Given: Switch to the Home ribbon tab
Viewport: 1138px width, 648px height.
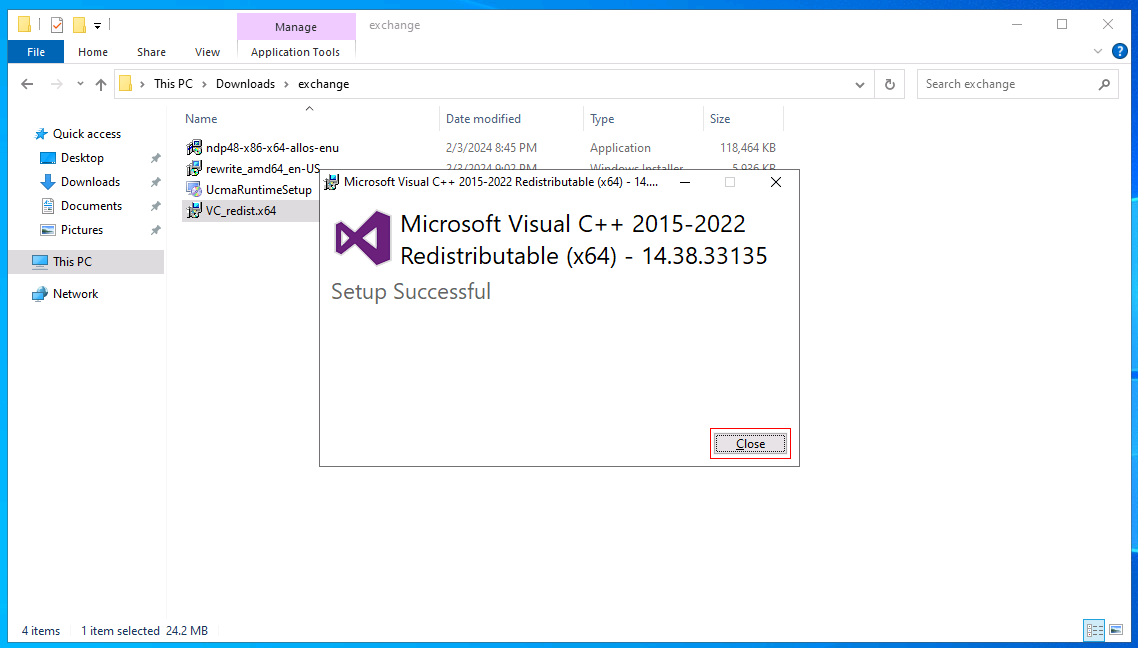Looking at the screenshot, I should (93, 52).
